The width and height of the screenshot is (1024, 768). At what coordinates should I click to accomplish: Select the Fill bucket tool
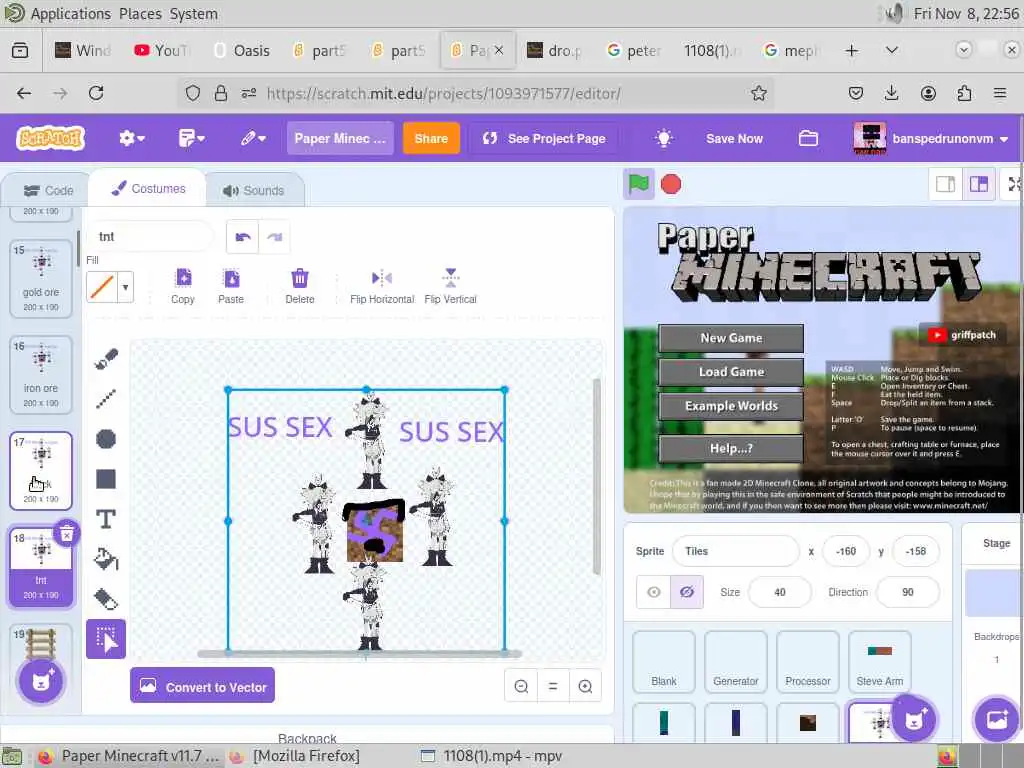tap(106, 559)
